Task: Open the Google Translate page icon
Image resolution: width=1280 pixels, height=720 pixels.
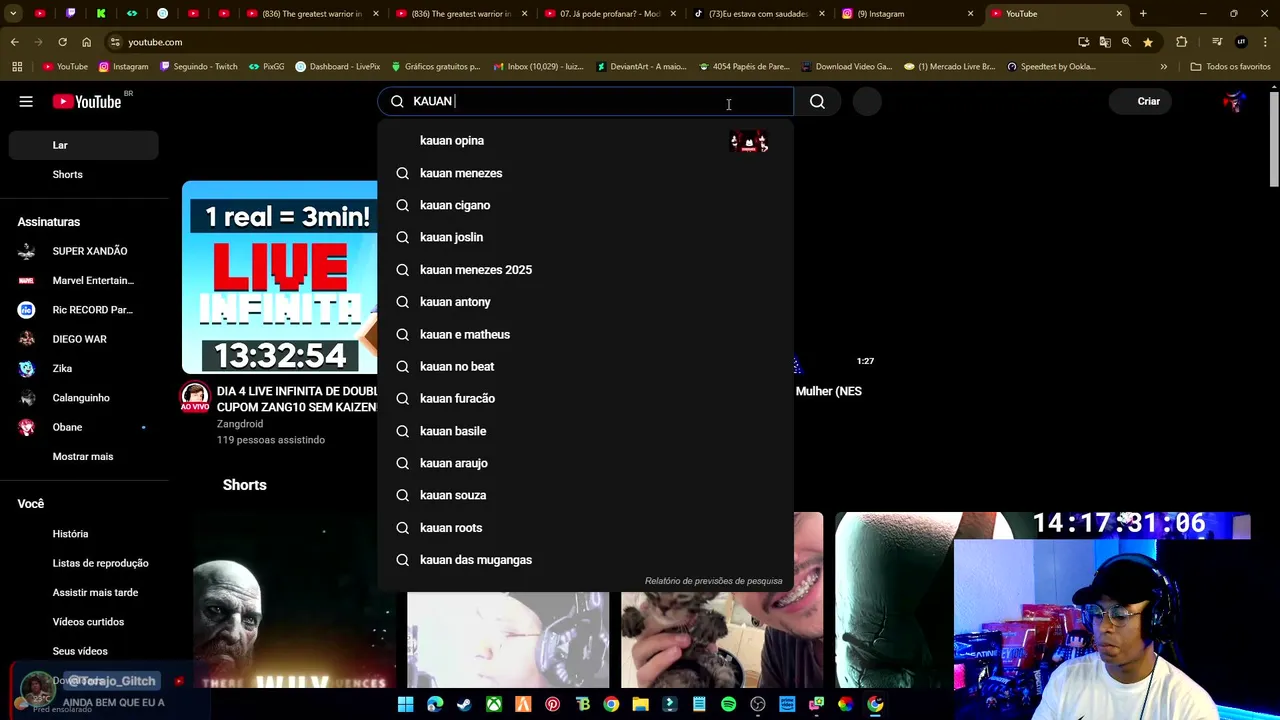Action: click(x=1105, y=42)
